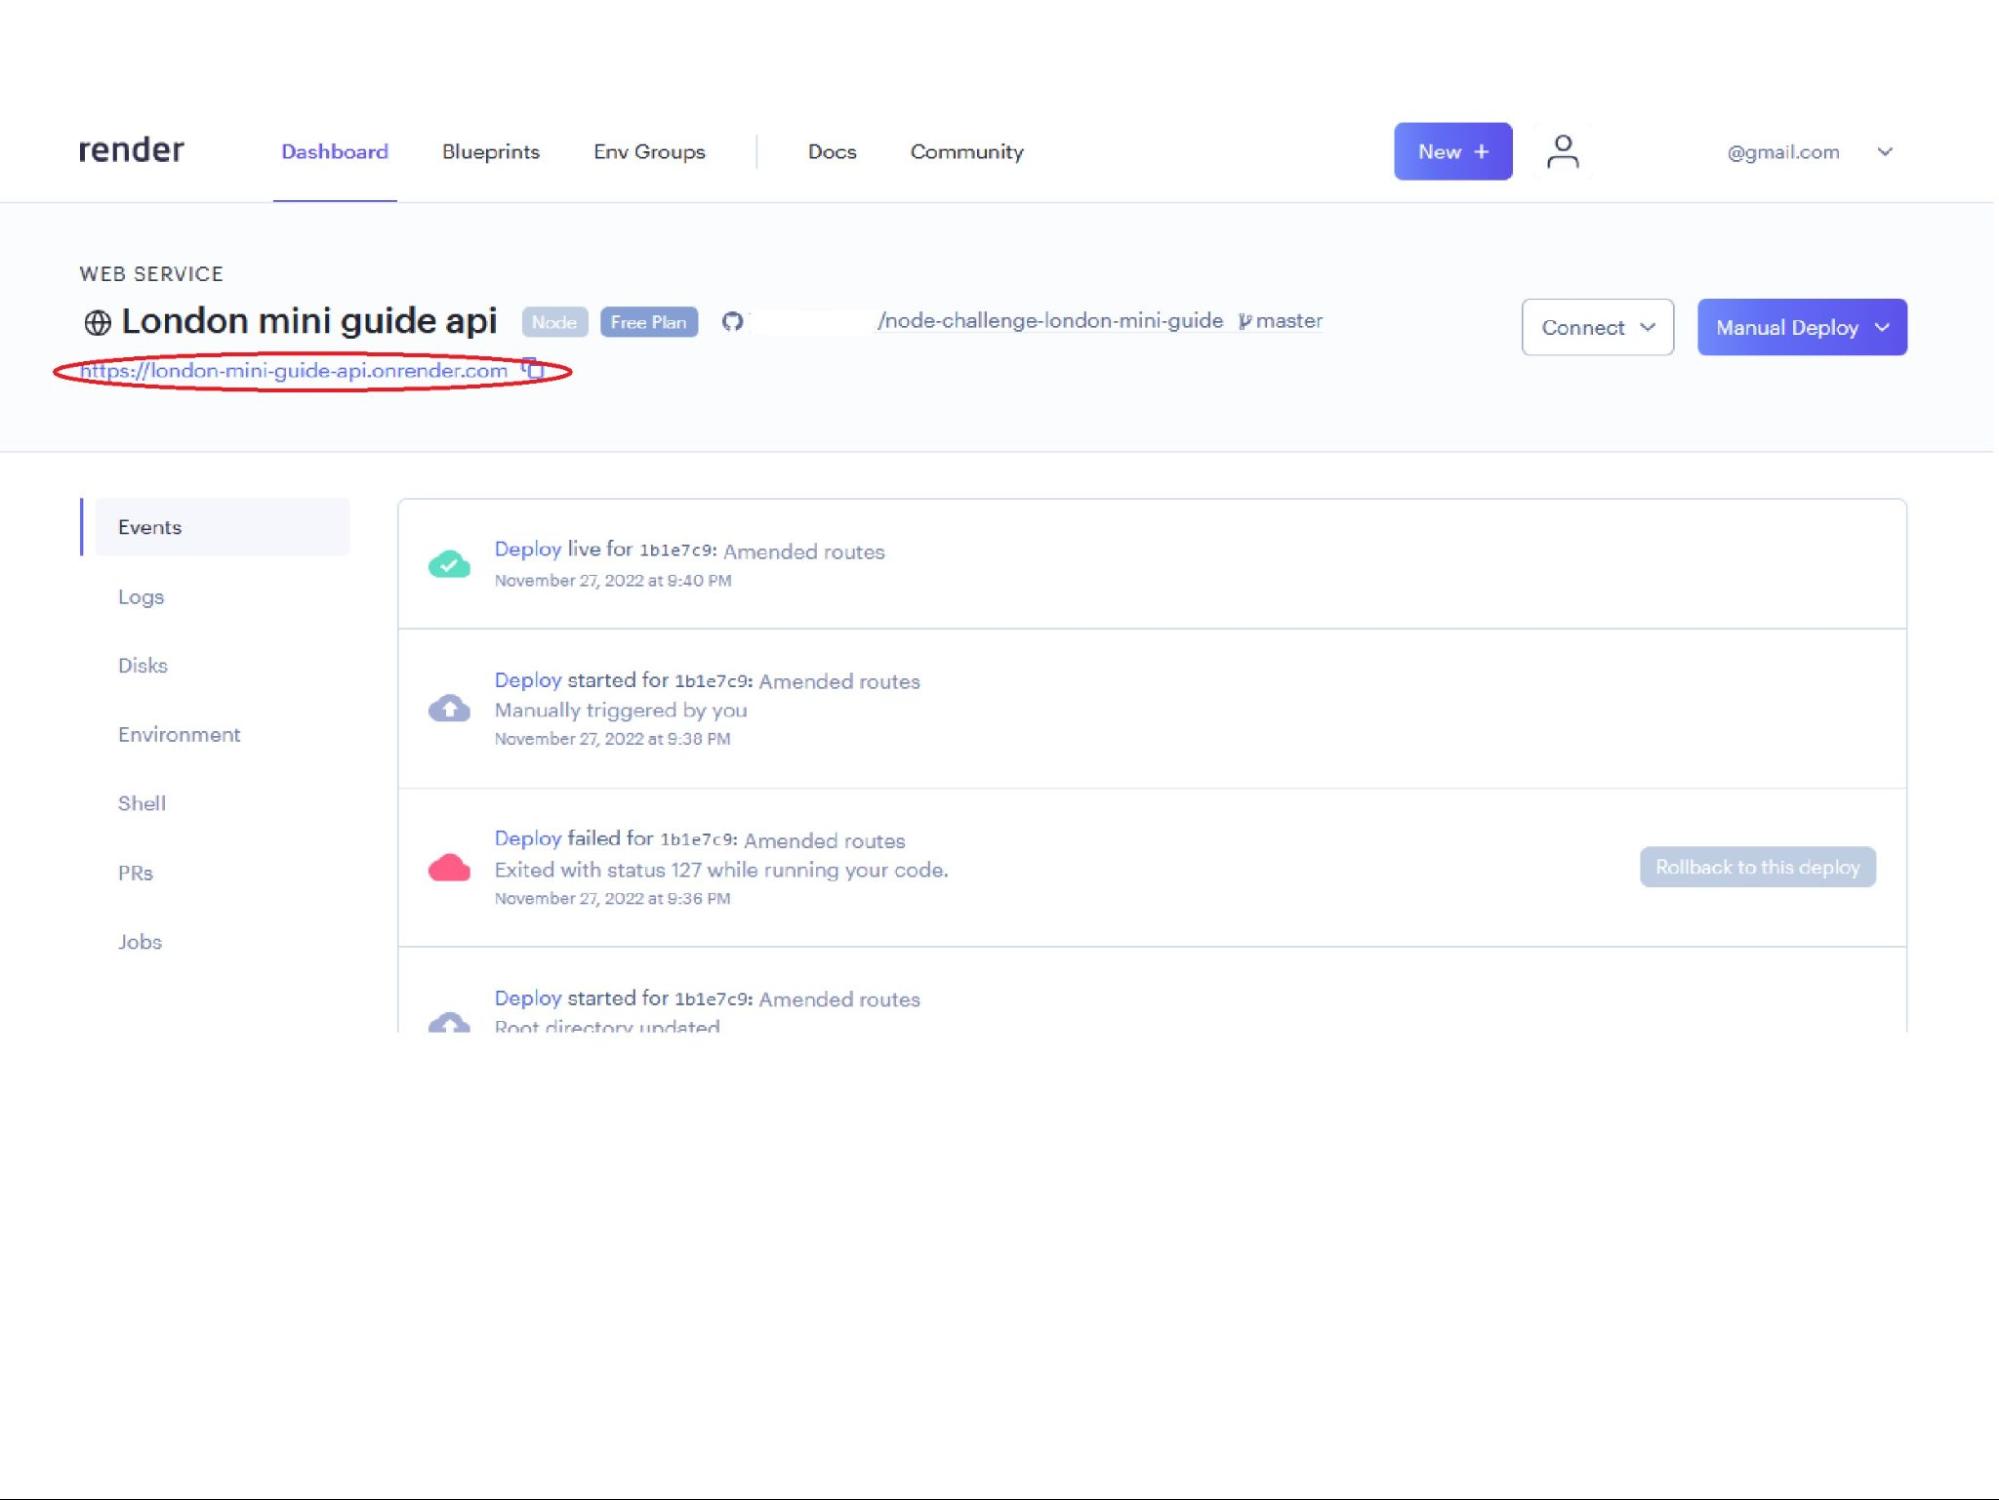Open the GitHub repository icon
Image resolution: width=1999 pixels, height=1500 pixels.
coord(734,322)
